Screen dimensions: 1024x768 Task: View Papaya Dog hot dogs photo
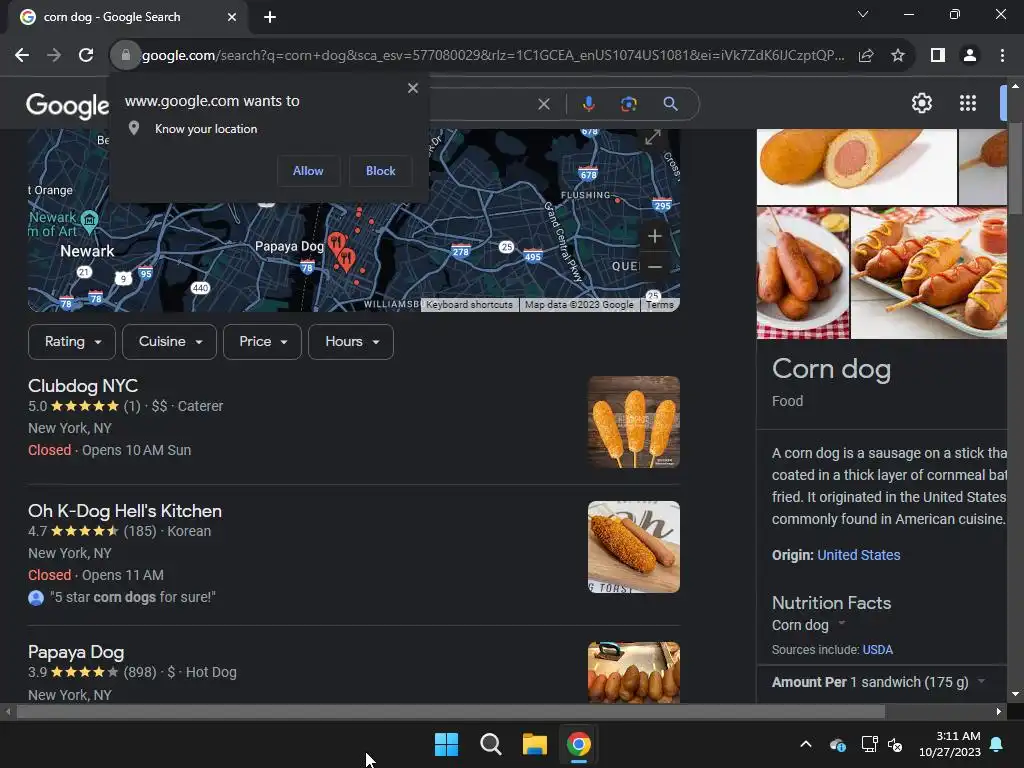633,673
